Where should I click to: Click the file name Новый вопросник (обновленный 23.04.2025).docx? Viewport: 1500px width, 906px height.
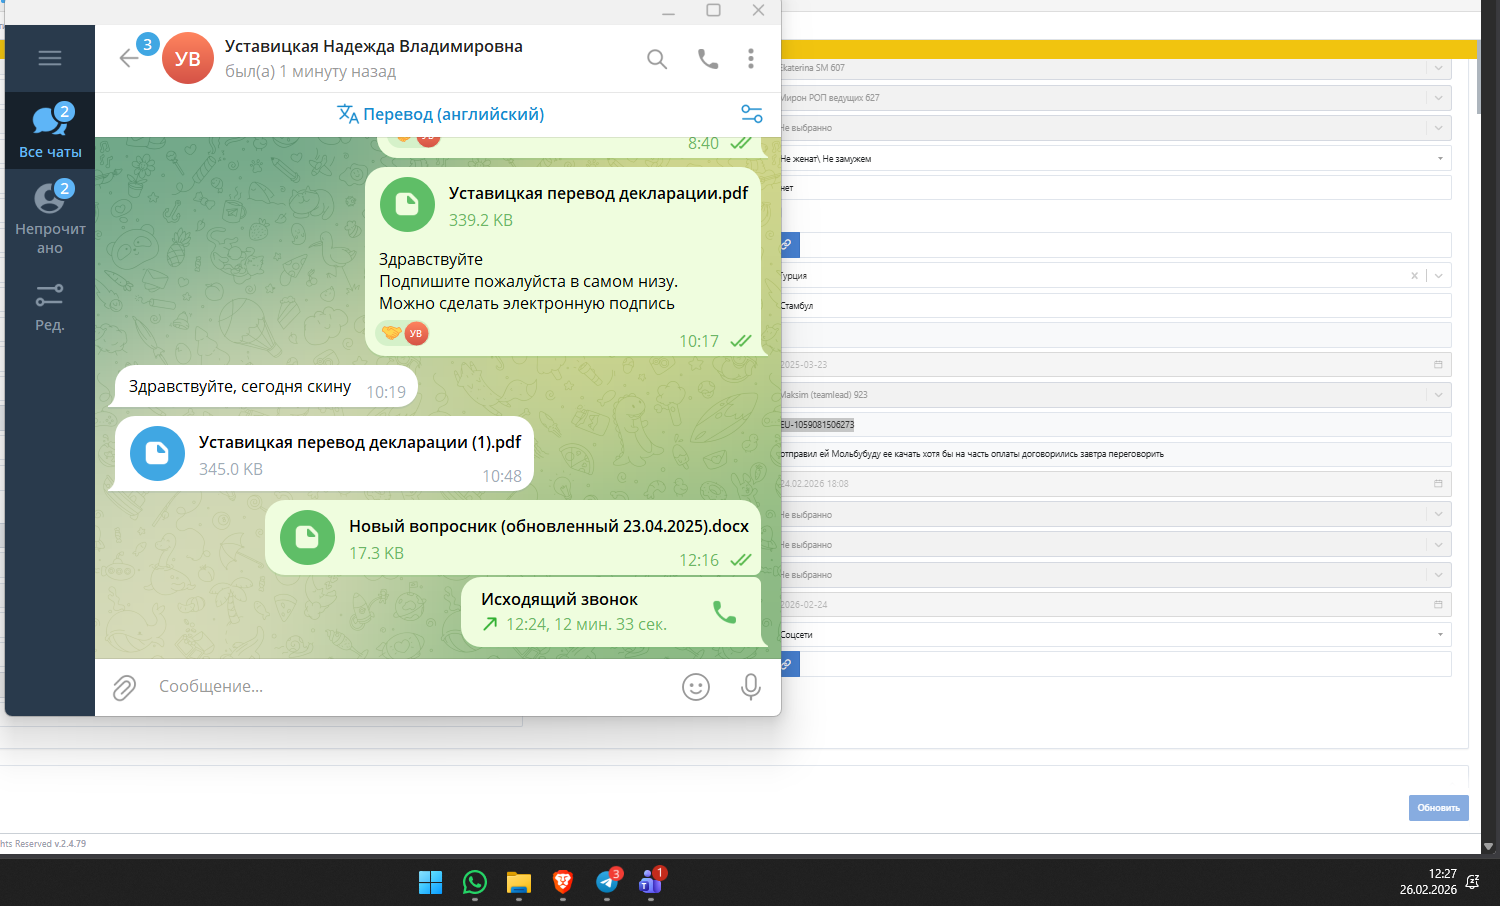coord(549,526)
